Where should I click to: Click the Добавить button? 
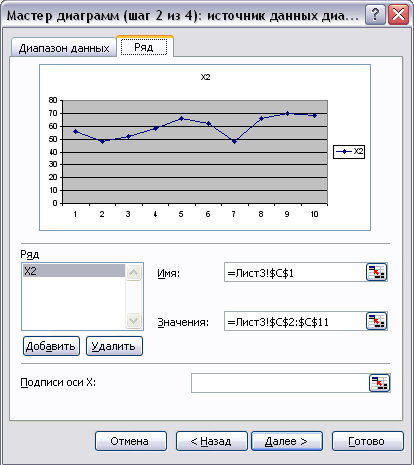[x=51, y=346]
